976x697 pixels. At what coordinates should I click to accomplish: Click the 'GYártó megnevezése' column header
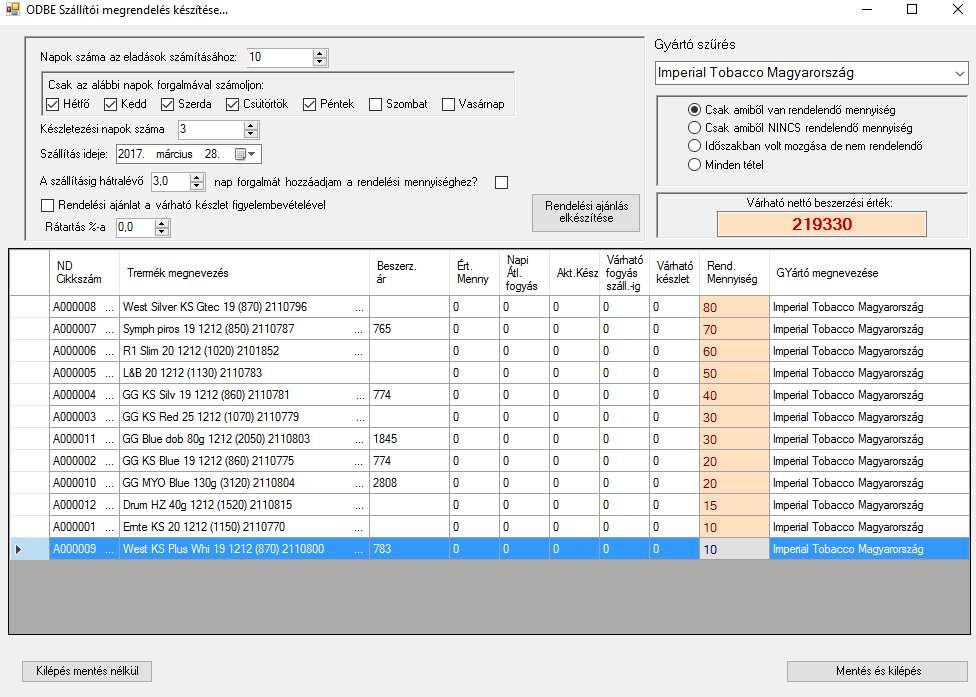click(869, 273)
